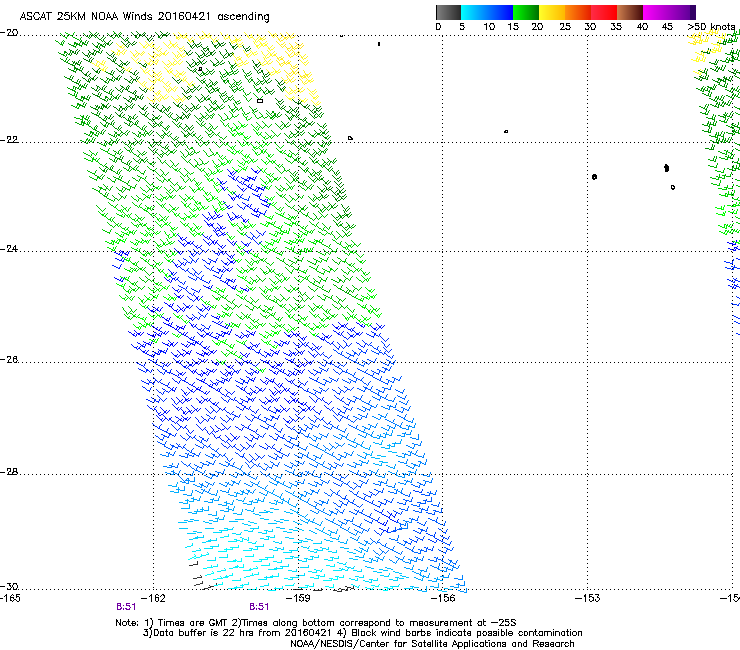Viewport: 740px width, 650px height.
Task: Select the yellow 20-25 knot legend segment
Action: pyautogui.click(x=552, y=12)
